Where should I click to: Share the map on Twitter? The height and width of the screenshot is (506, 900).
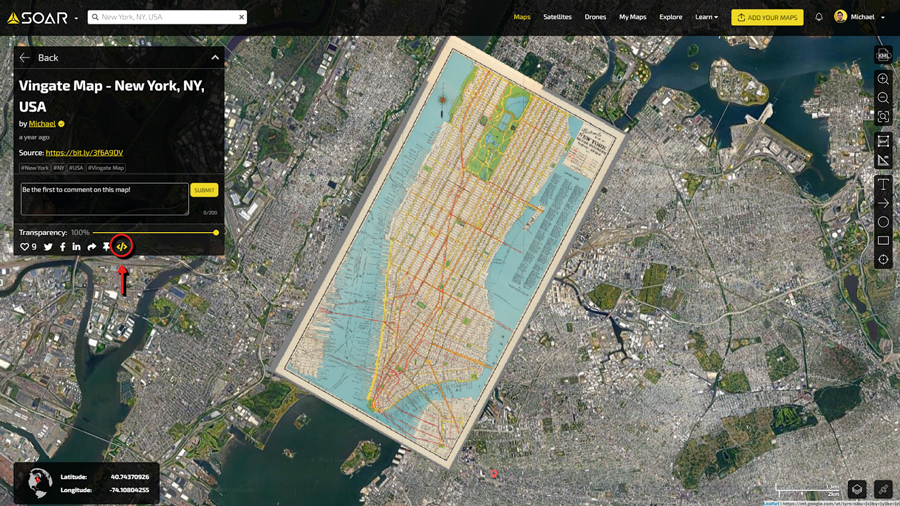tap(48, 247)
